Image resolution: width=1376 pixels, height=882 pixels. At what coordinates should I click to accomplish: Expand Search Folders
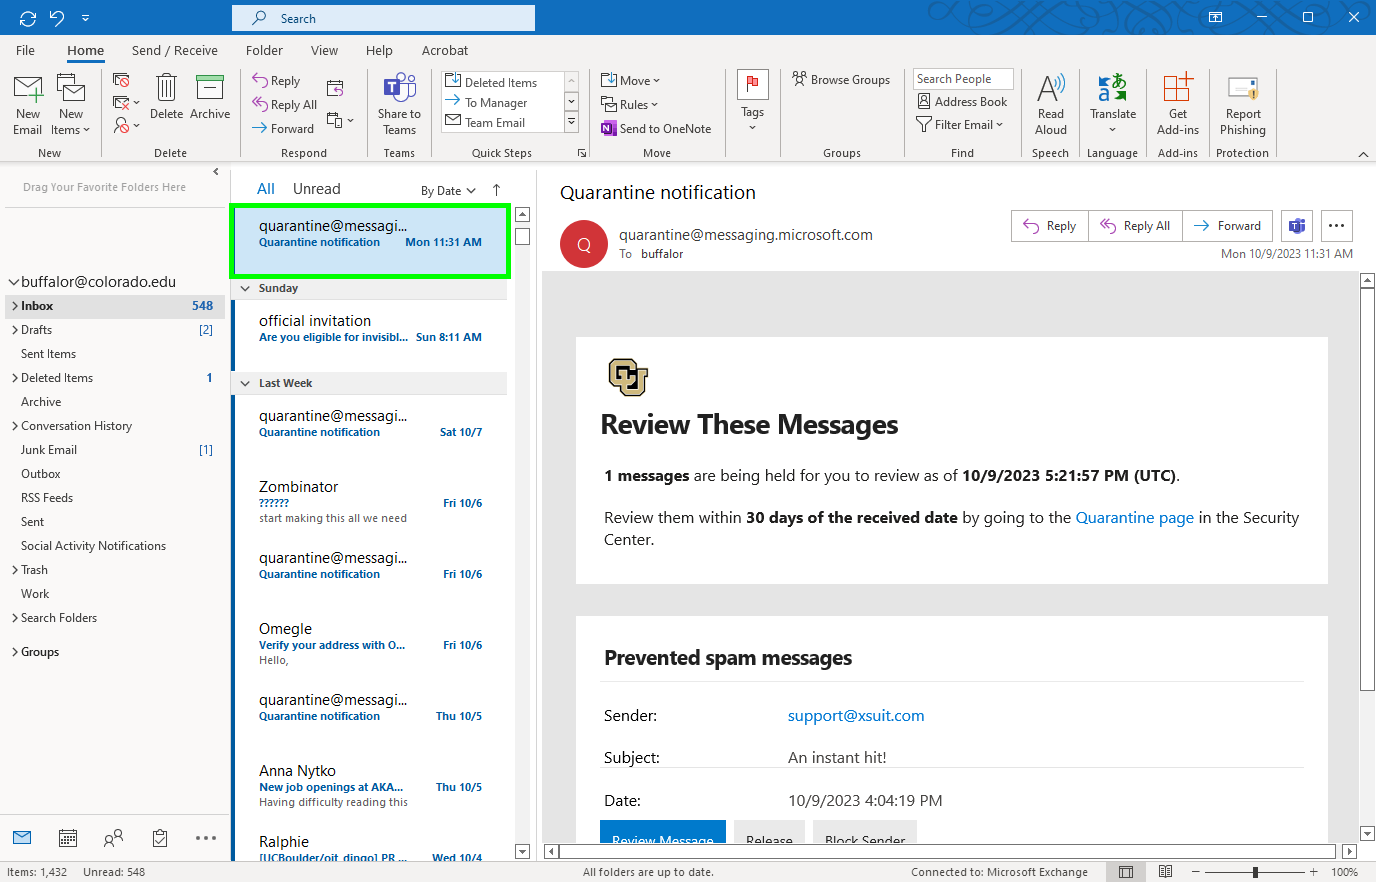tap(14, 618)
